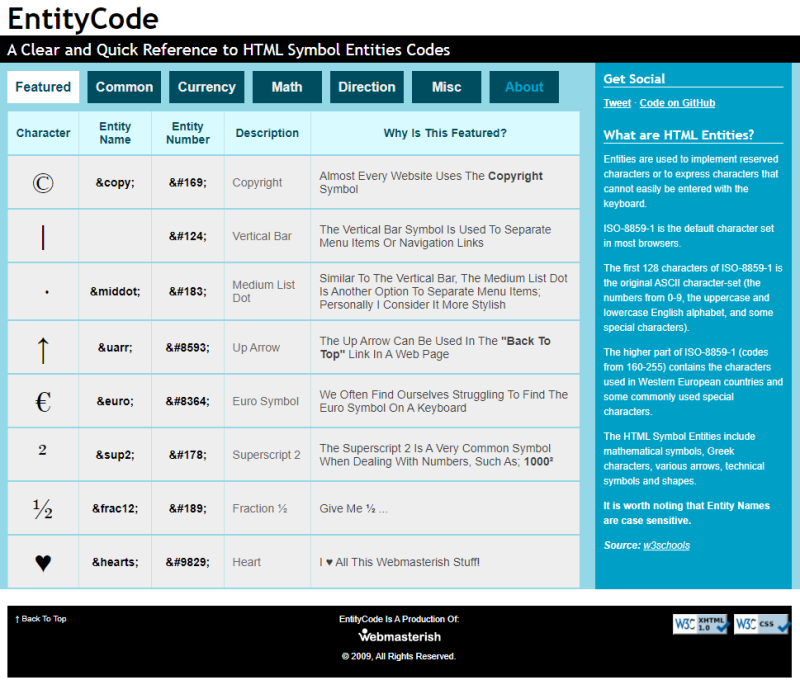Click the fraction ½ character
Image resolution: width=800 pixels, height=680 pixels.
tap(41, 508)
